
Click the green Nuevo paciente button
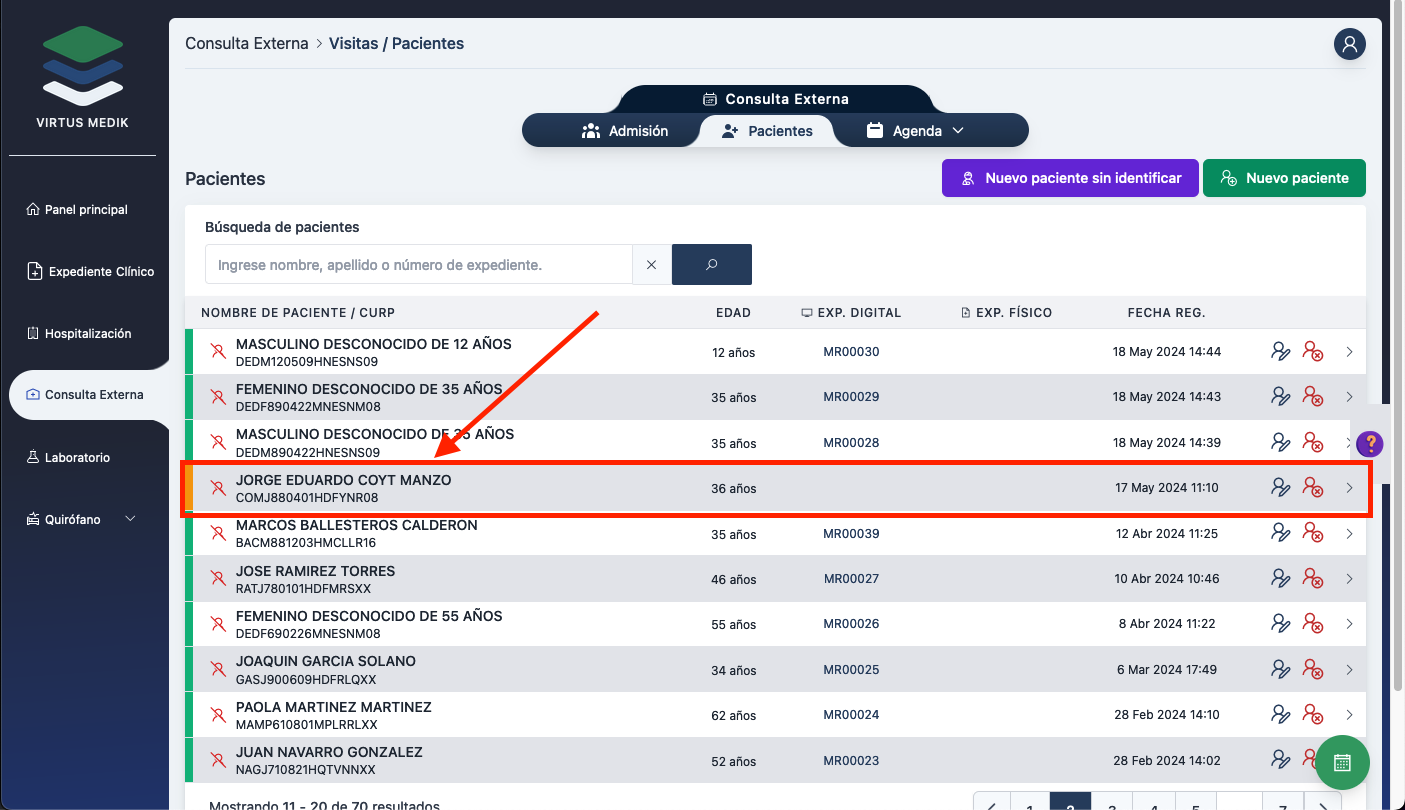click(1284, 178)
